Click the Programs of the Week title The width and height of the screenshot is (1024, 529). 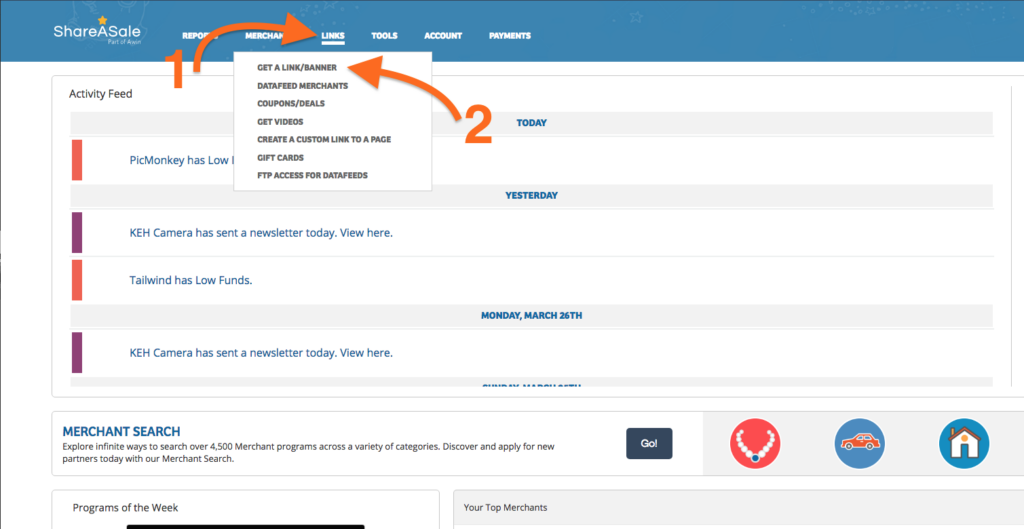pos(125,507)
